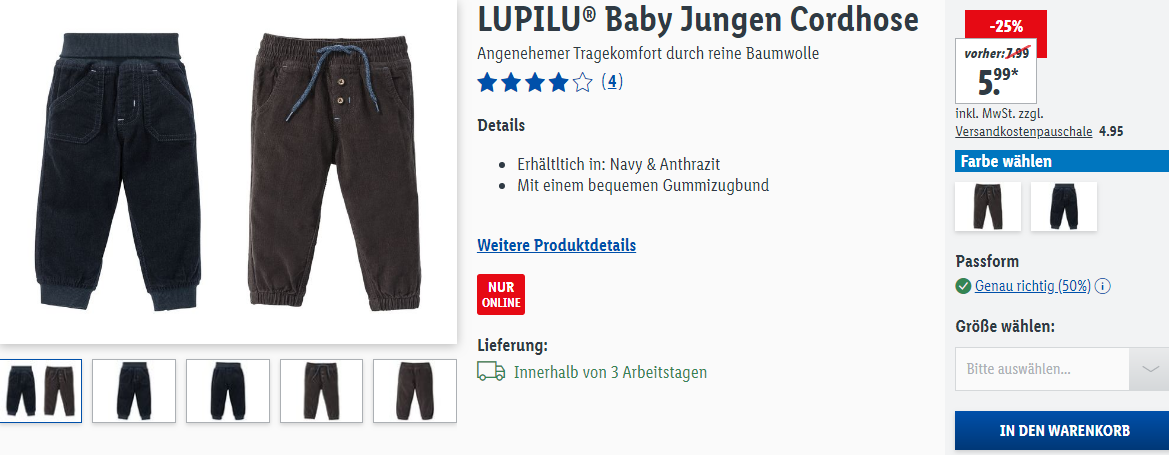This screenshot has height=455, width=1169.
Task: Click the -25% discount badge
Action: (x=1006, y=26)
